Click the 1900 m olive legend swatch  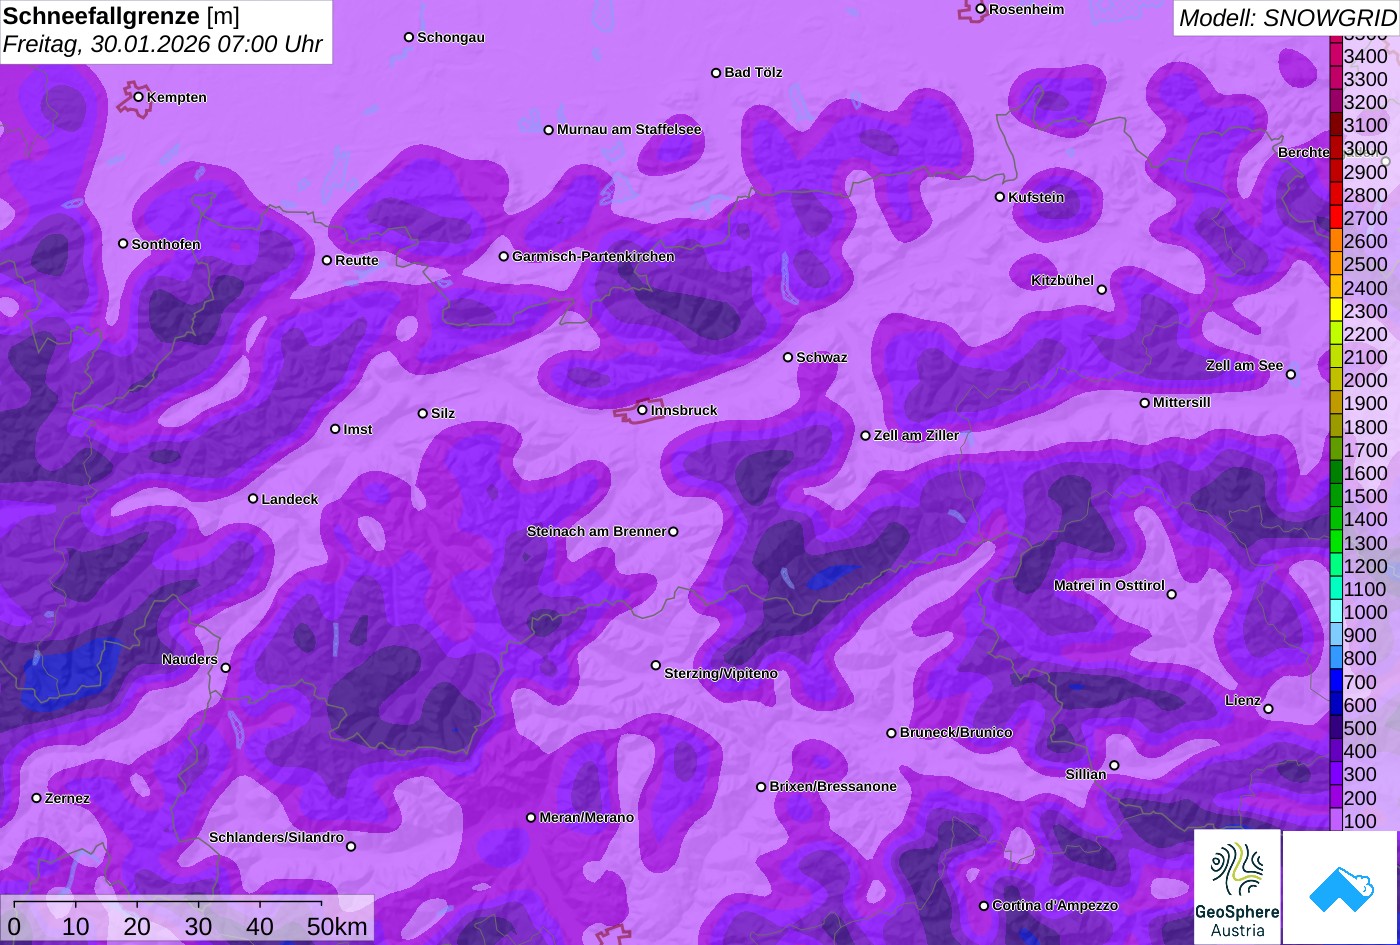(1335, 403)
